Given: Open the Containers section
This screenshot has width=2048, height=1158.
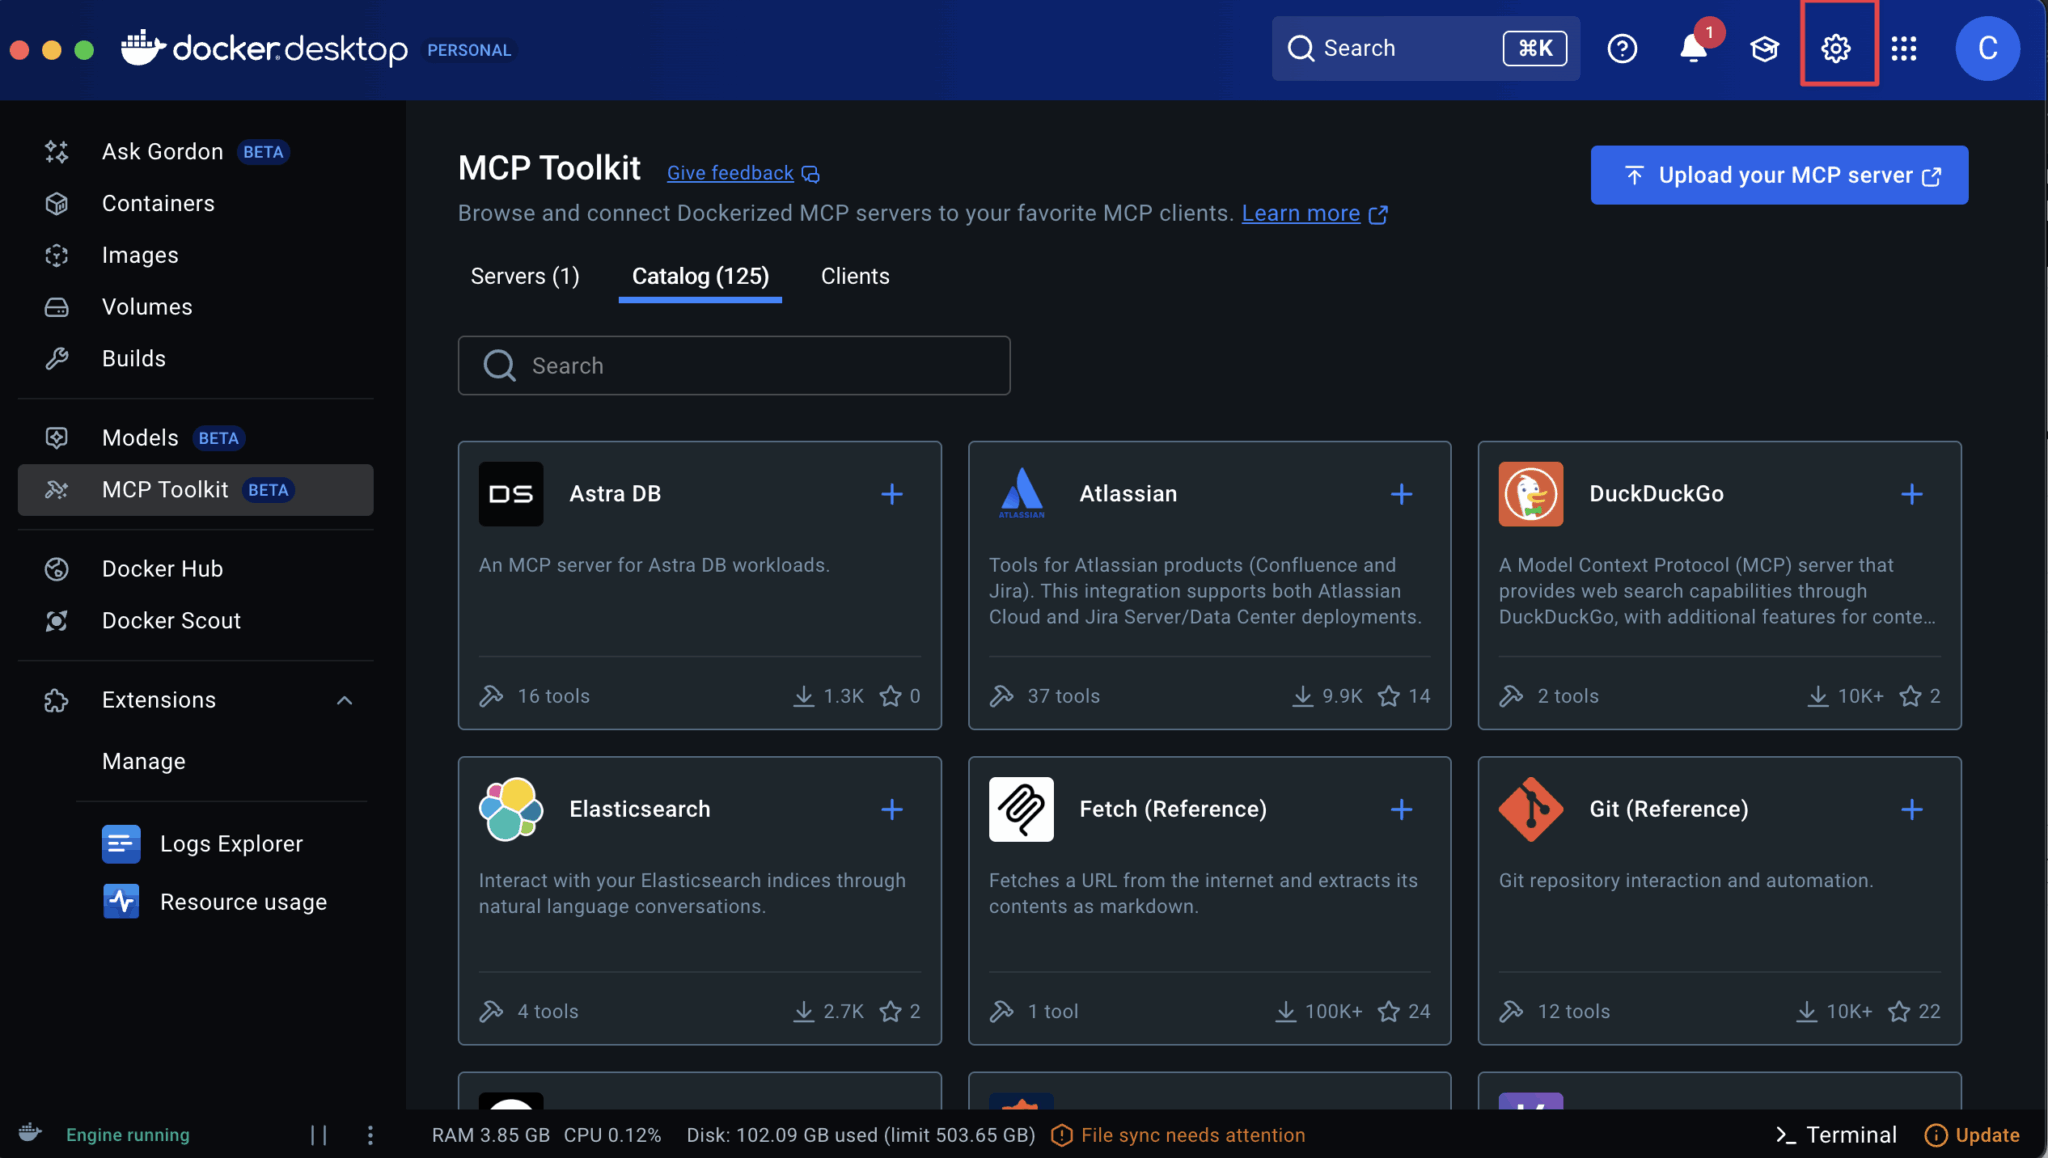Looking at the screenshot, I should pyautogui.click(x=157, y=203).
